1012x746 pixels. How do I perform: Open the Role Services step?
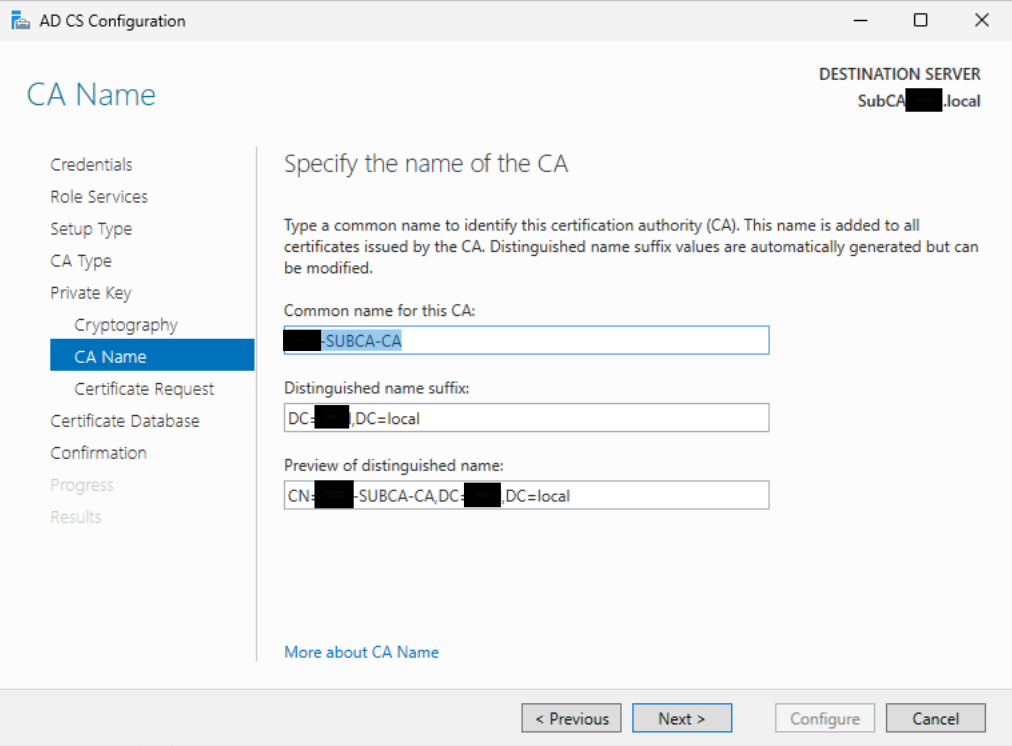point(99,197)
